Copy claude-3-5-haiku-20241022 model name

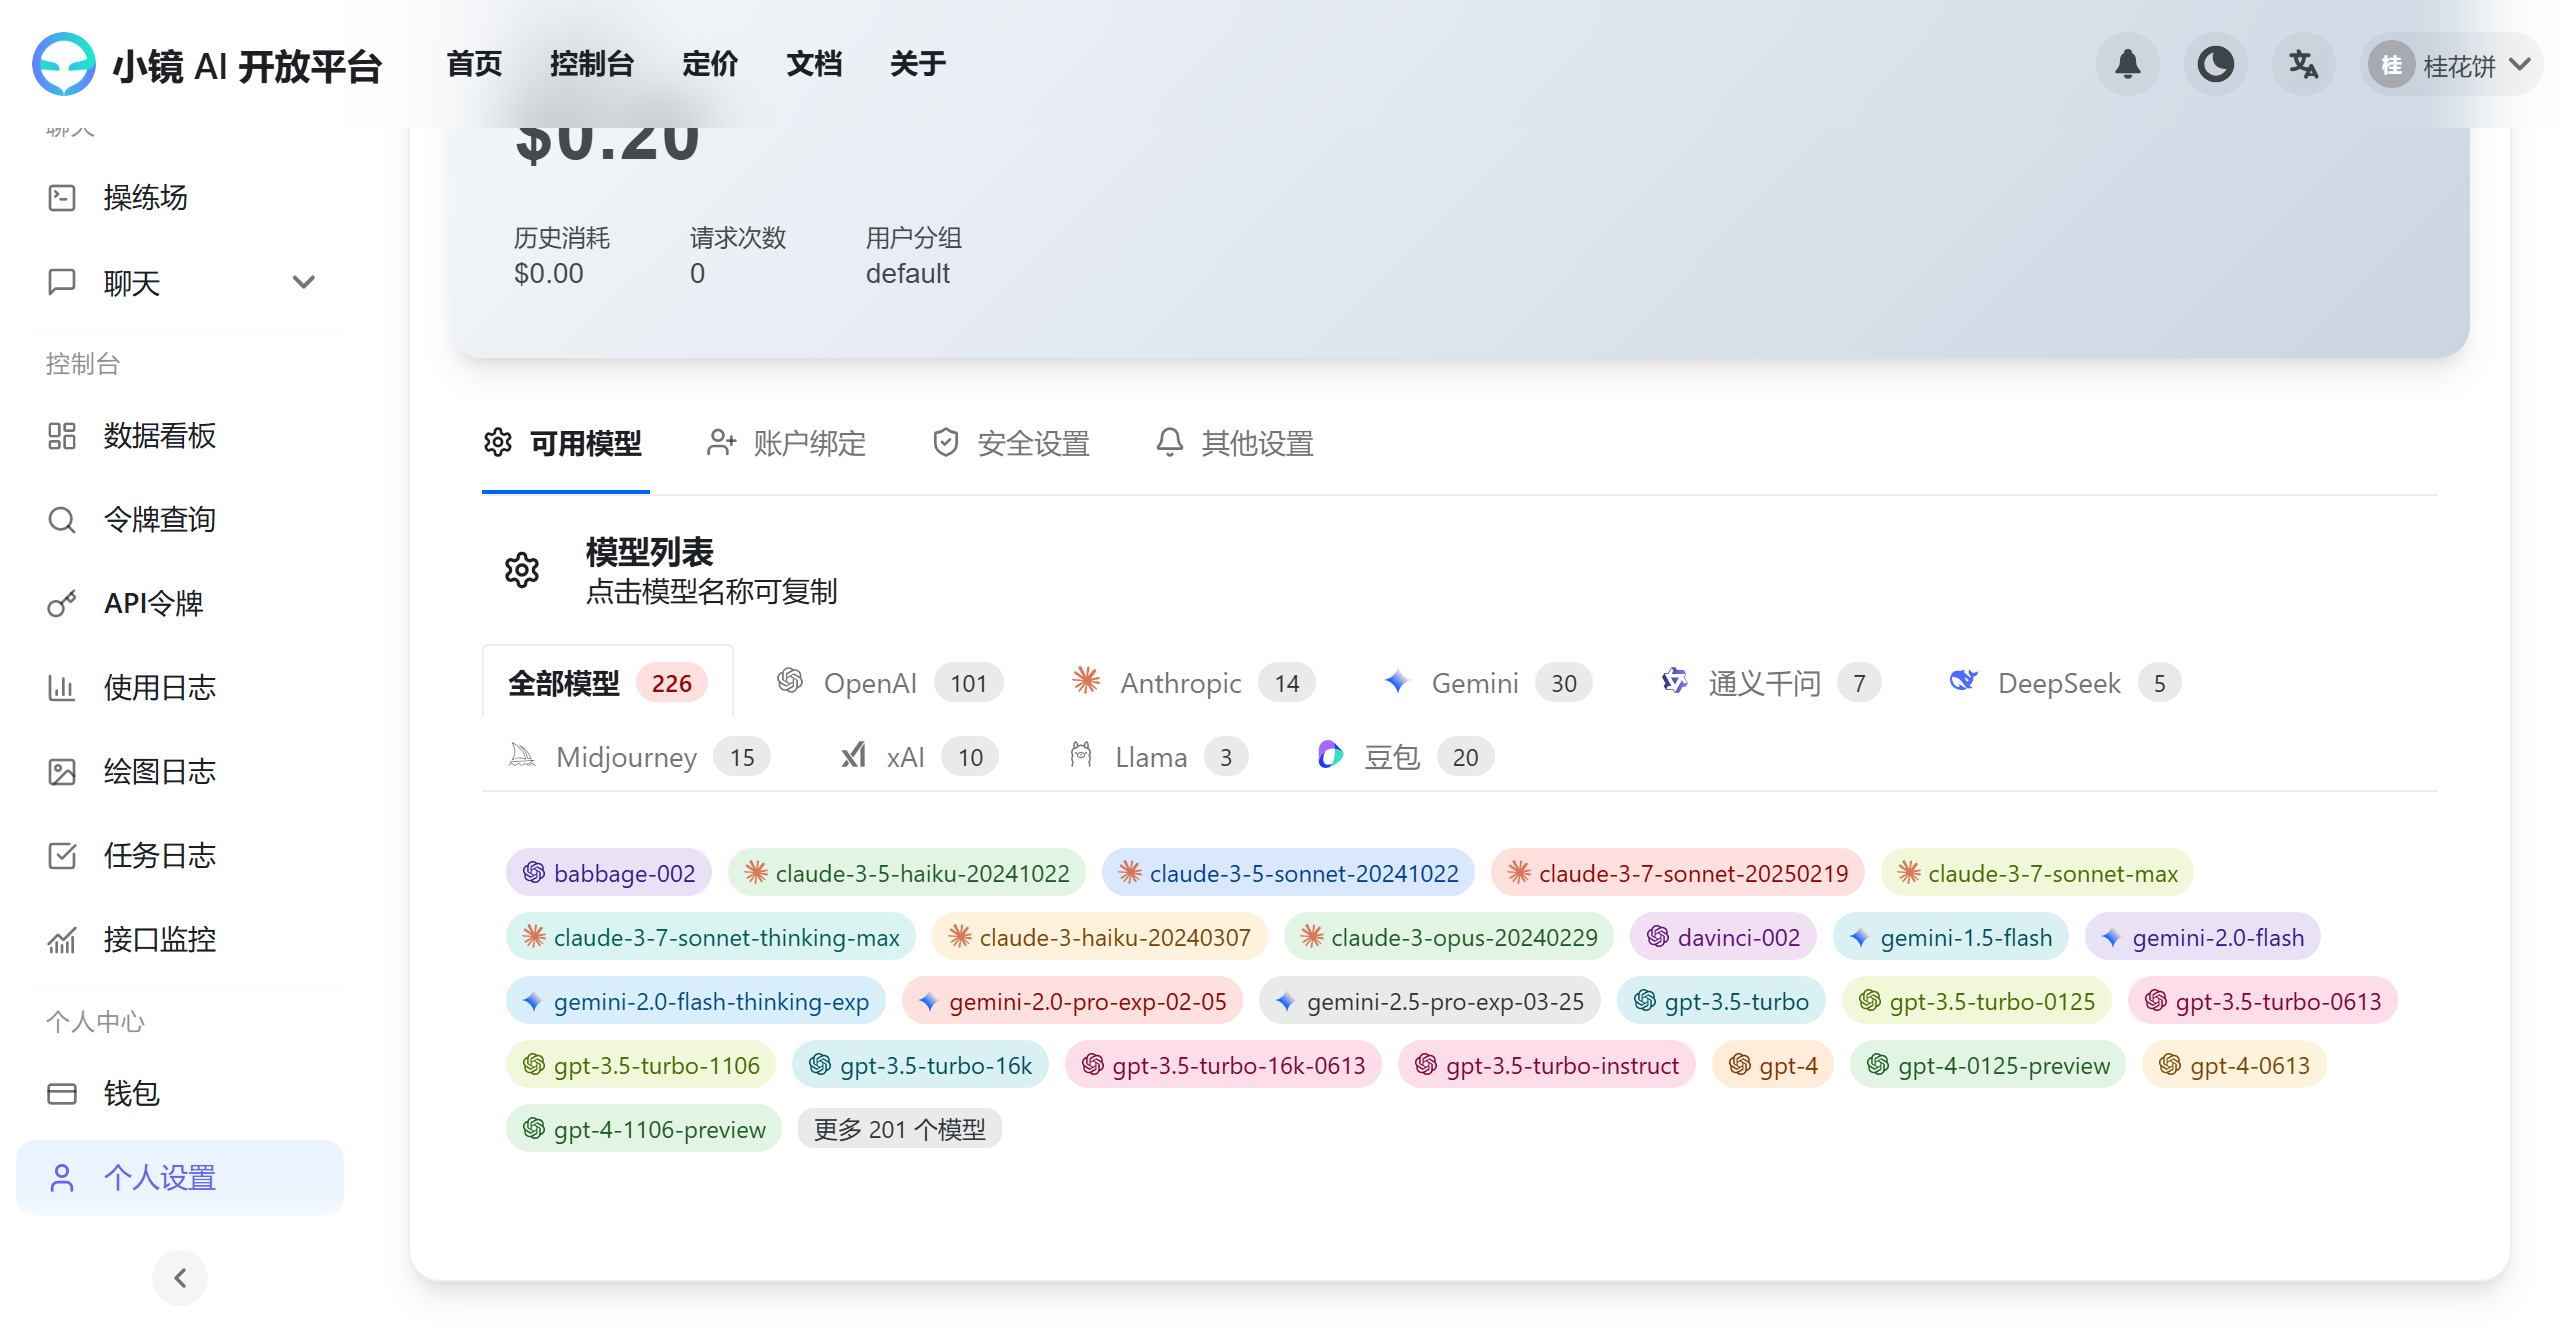[x=907, y=873]
